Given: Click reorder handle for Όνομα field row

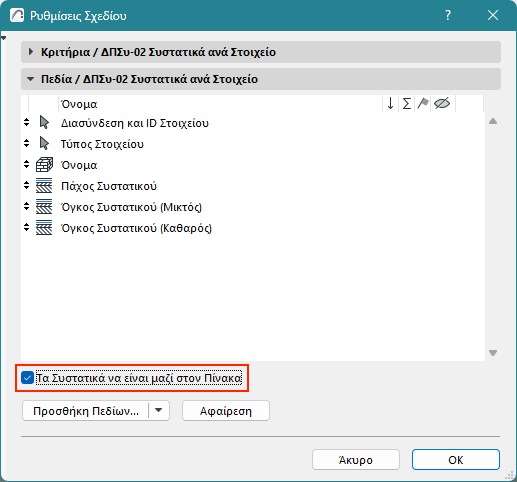Looking at the screenshot, I should tap(27, 165).
